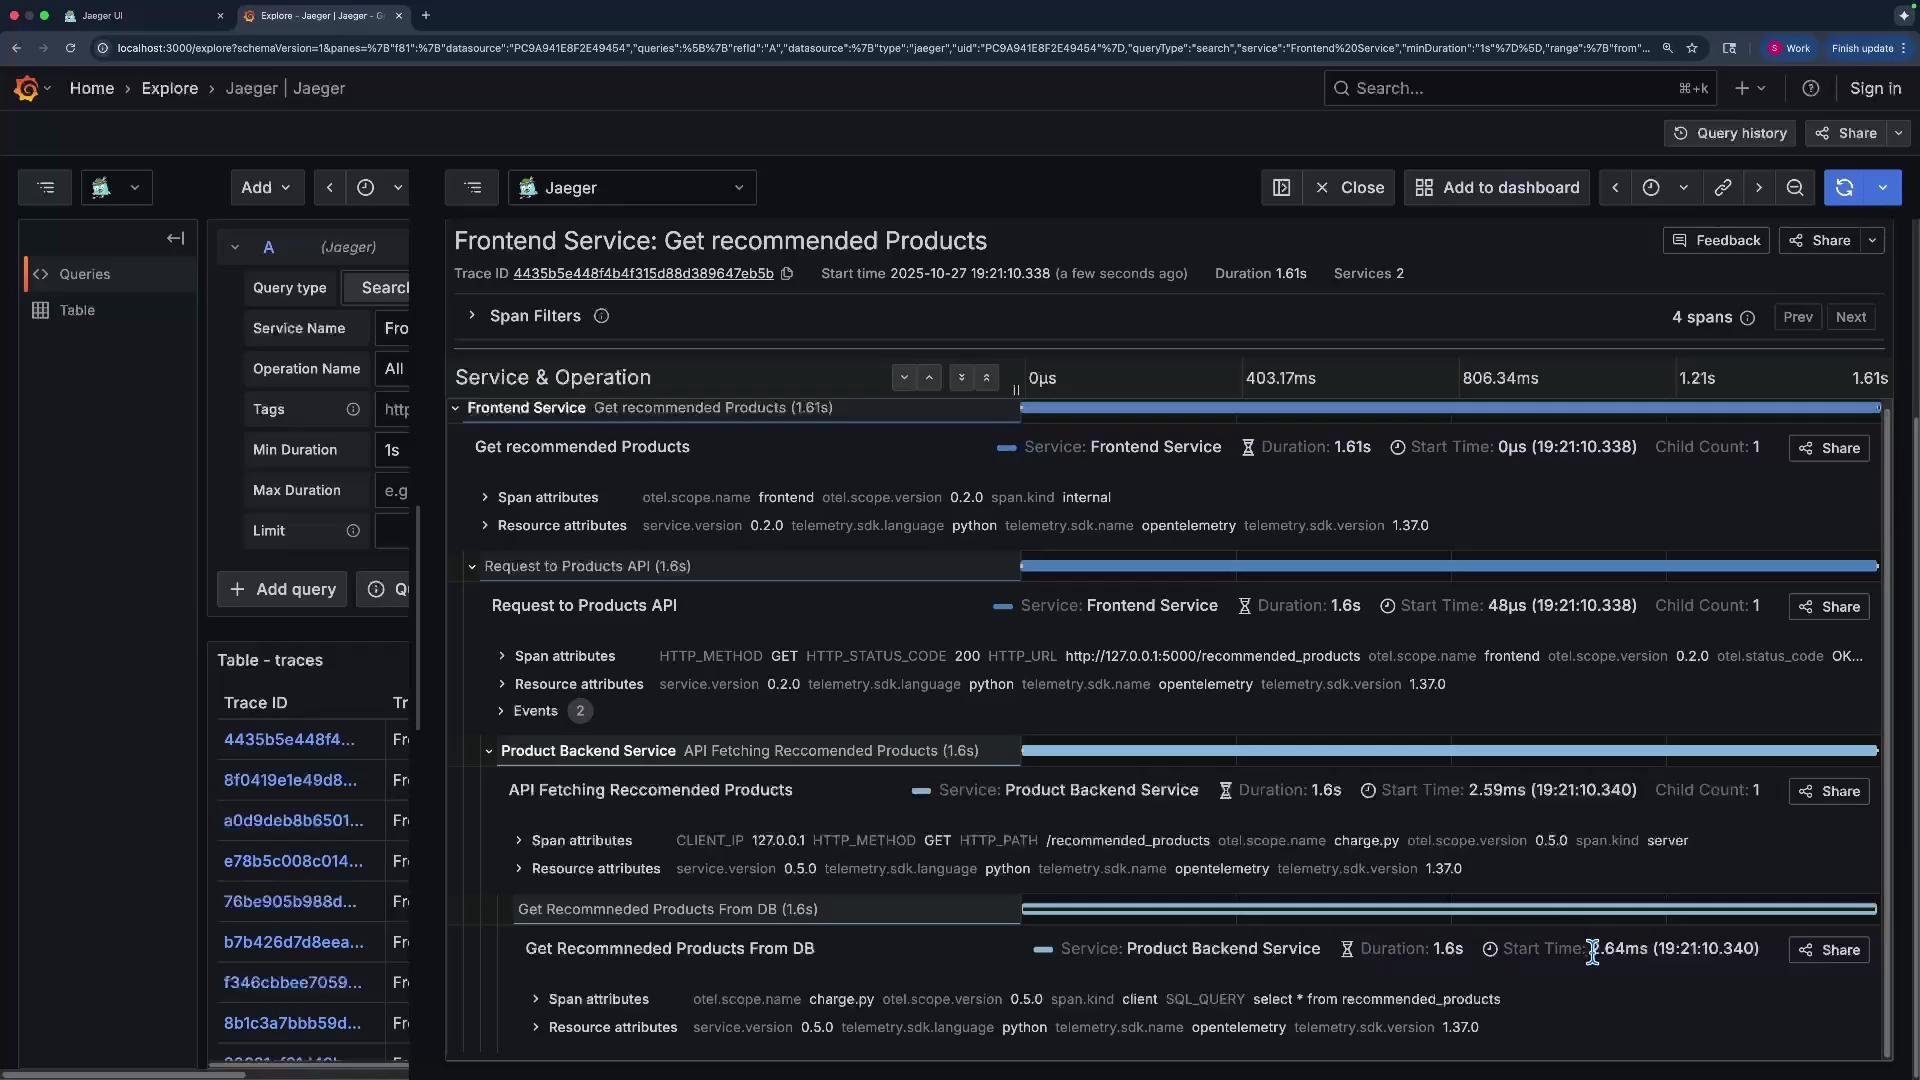
Task: Click the Feedback button
Action: pos(1716,241)
